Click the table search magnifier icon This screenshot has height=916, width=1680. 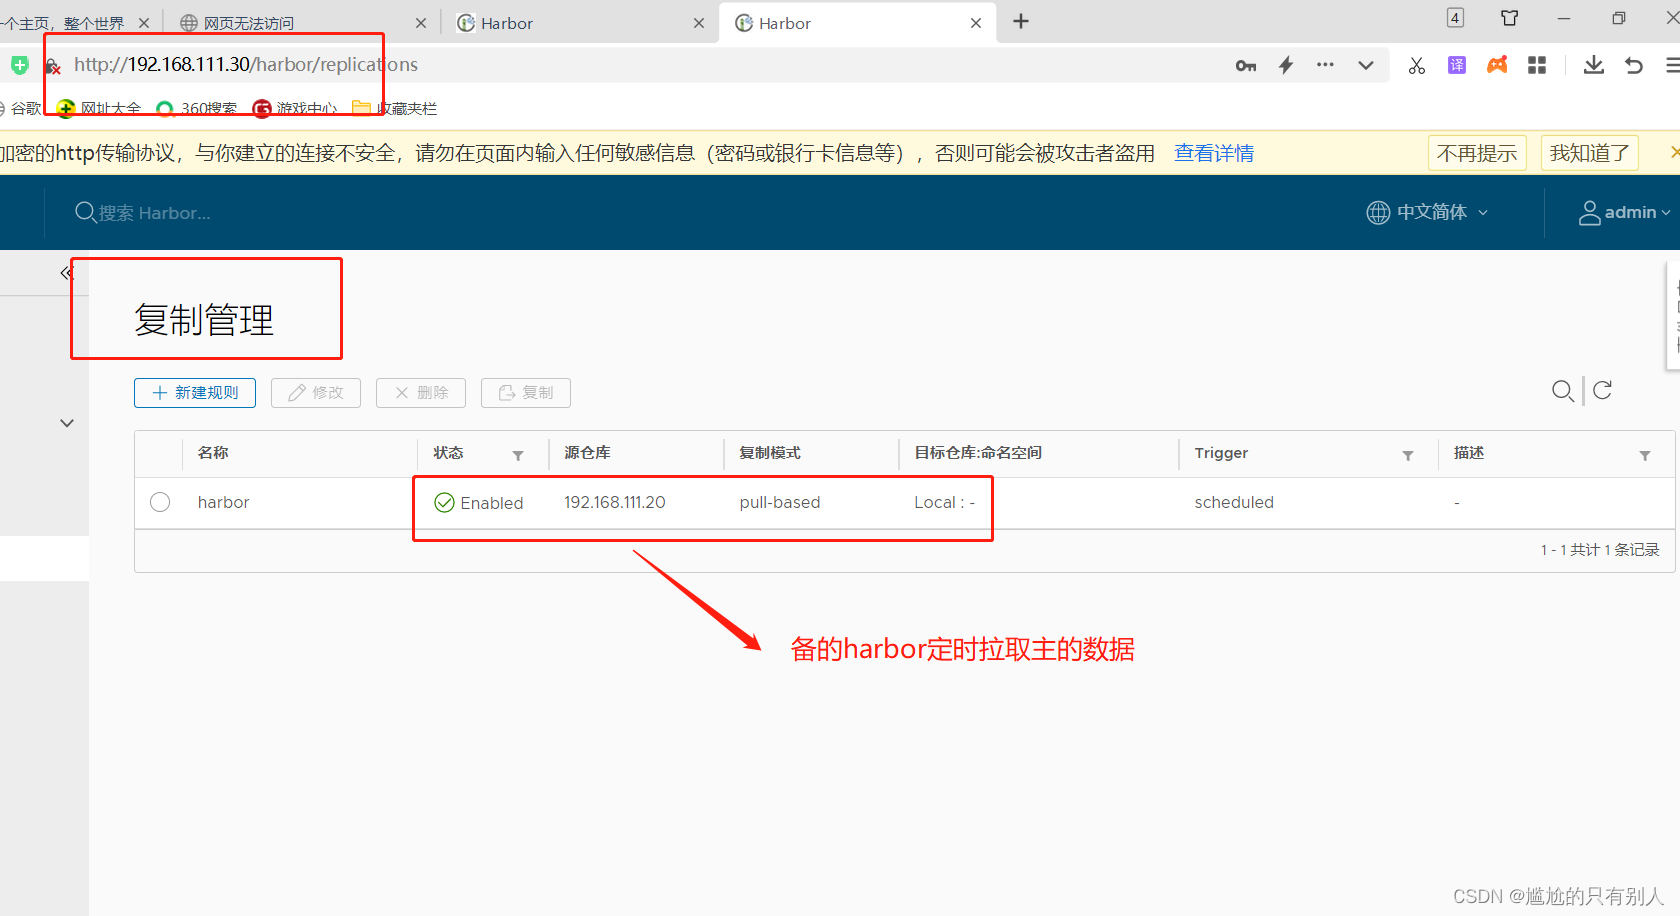[1562, 391]
